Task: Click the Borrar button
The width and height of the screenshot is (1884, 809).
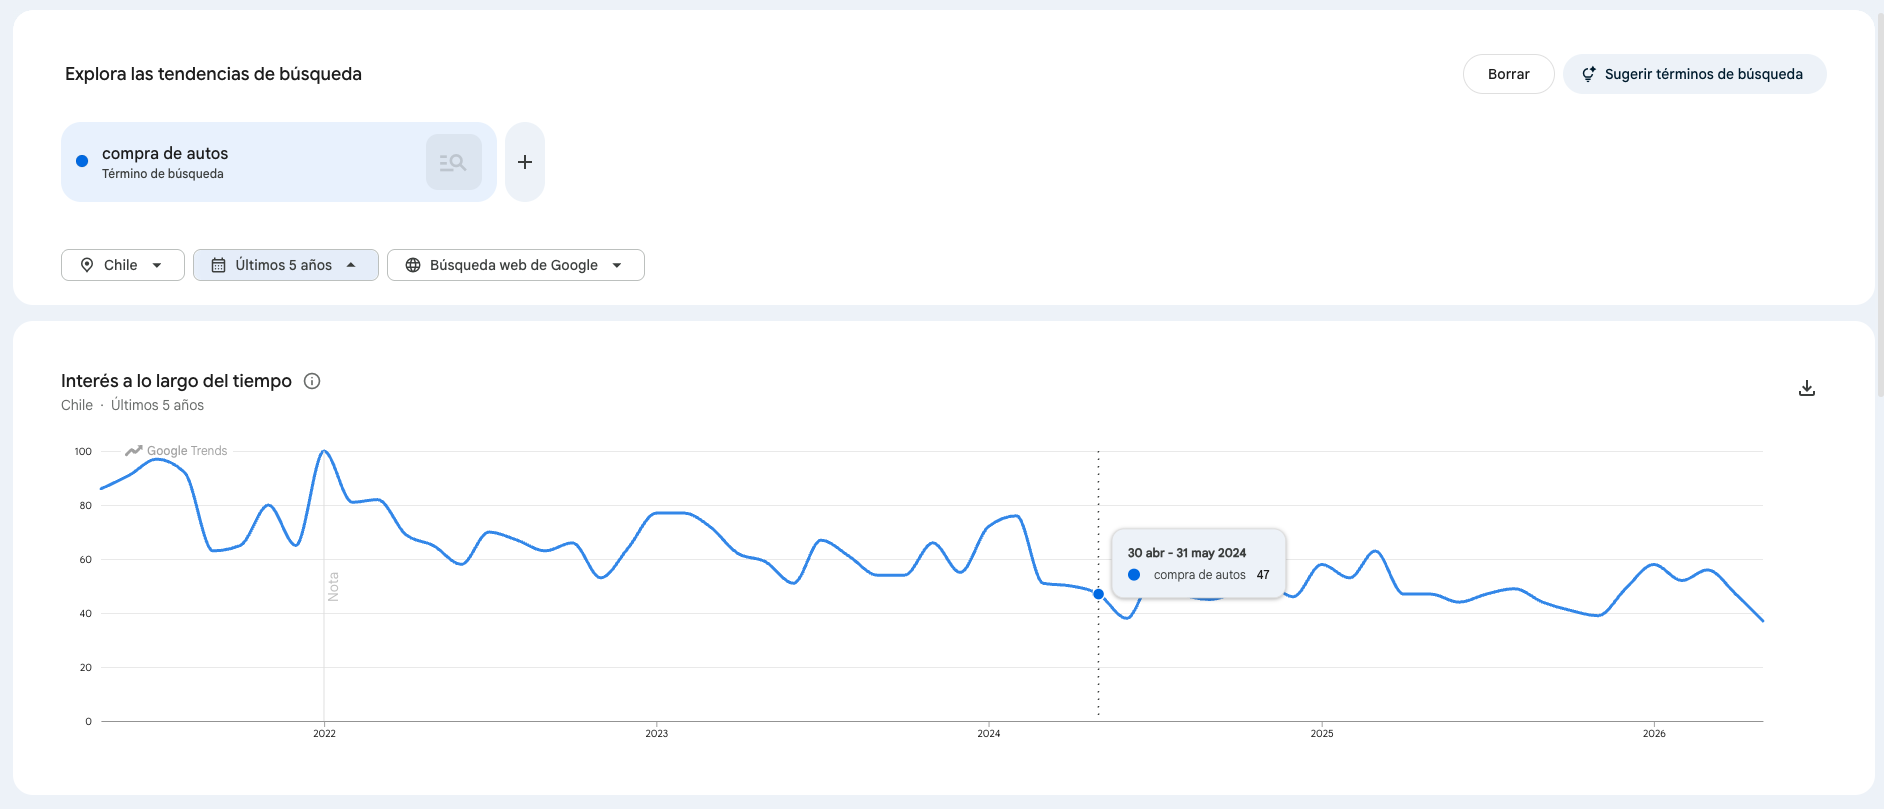Action: (1509, 74)
